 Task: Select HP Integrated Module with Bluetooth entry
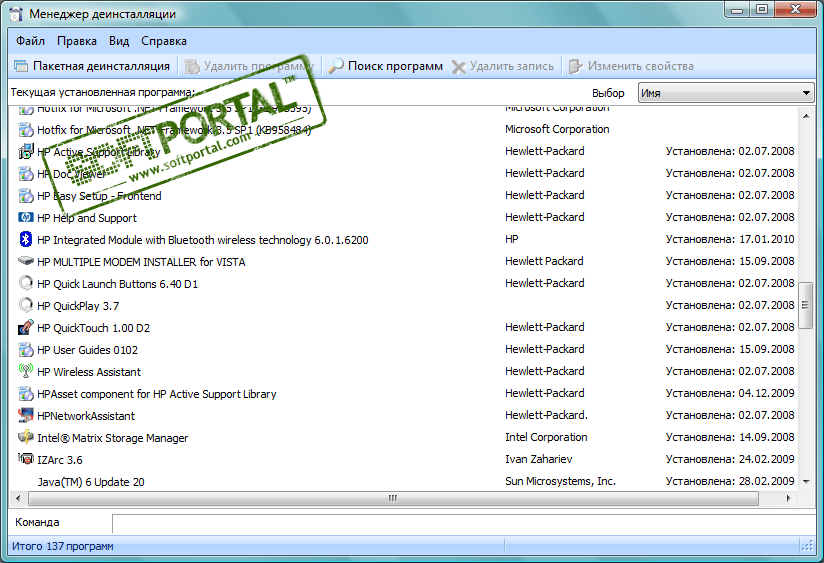pyautogui.click(x=202, y=240)
